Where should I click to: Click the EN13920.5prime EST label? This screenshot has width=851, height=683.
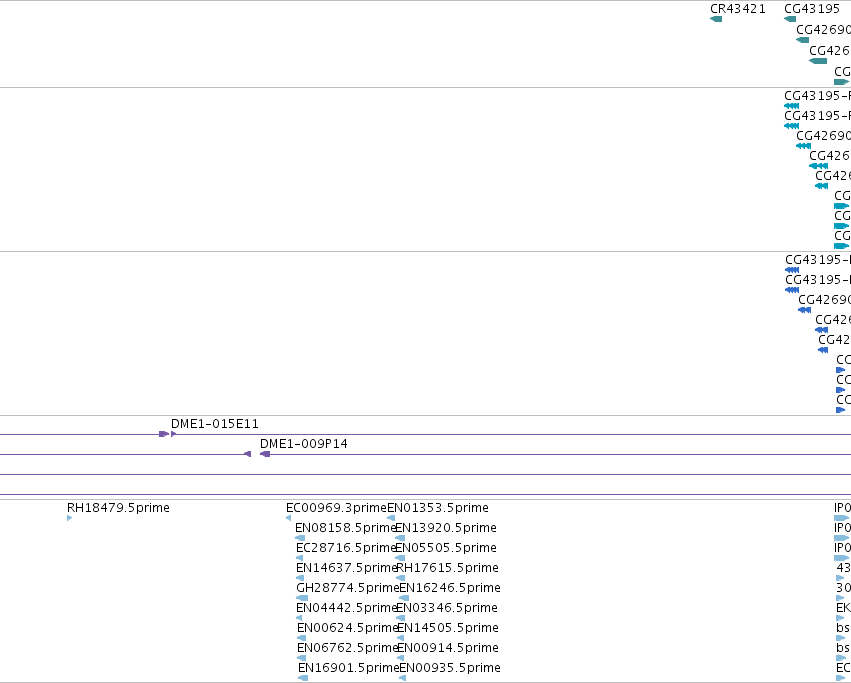coord(446,528)
